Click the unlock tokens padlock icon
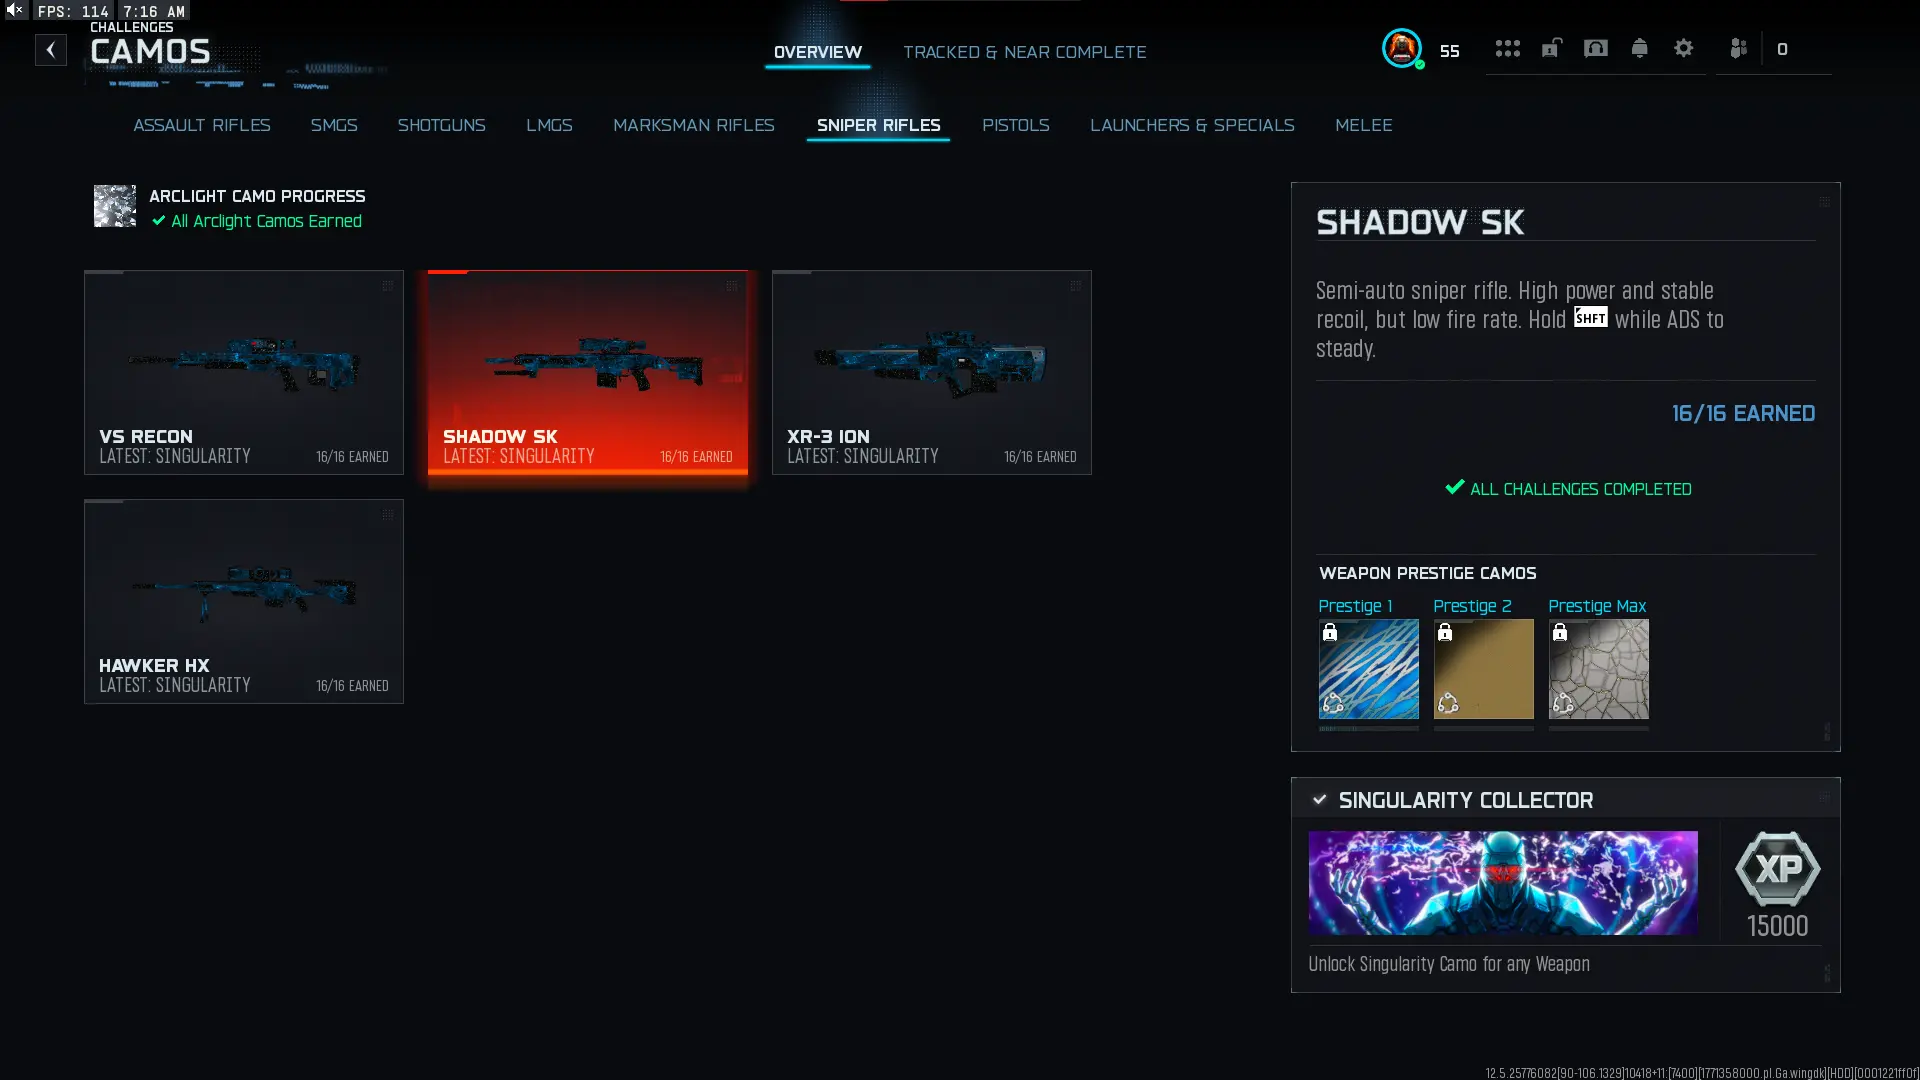1920x1080 pixels. pyautogui.click(x=1551, y=48)
